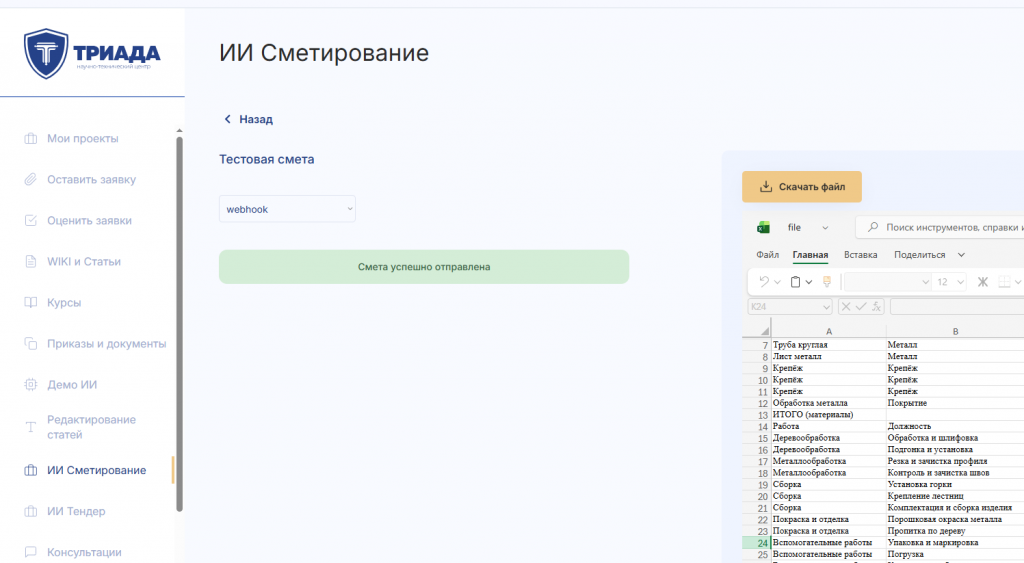Viewport: 1024px width, 563px height.
Task: Expand the ribbon tabs overflow chevron after Поделиться
Action: [x=961, y=255]
